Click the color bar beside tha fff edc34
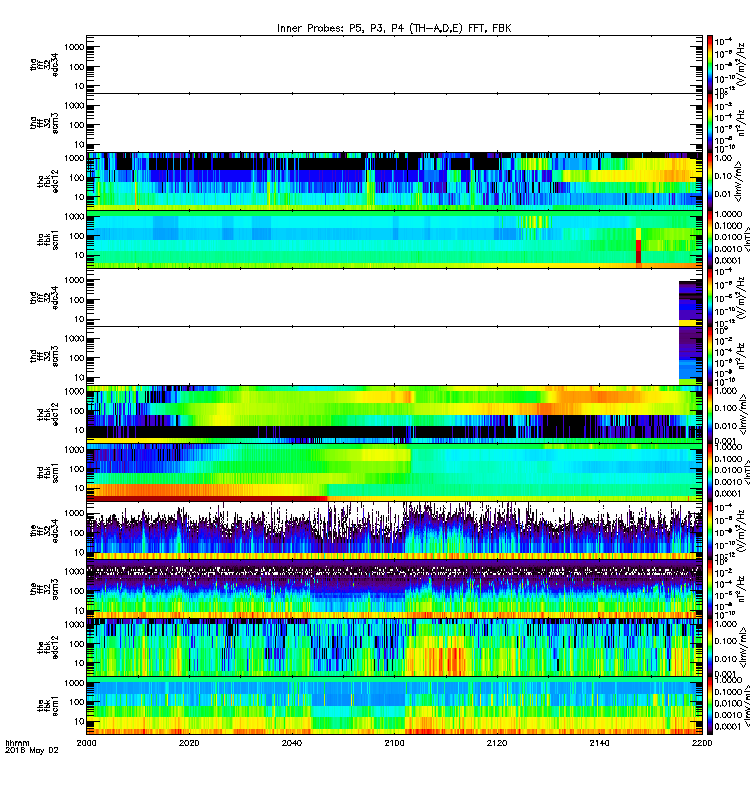 (x=710, y=64)
